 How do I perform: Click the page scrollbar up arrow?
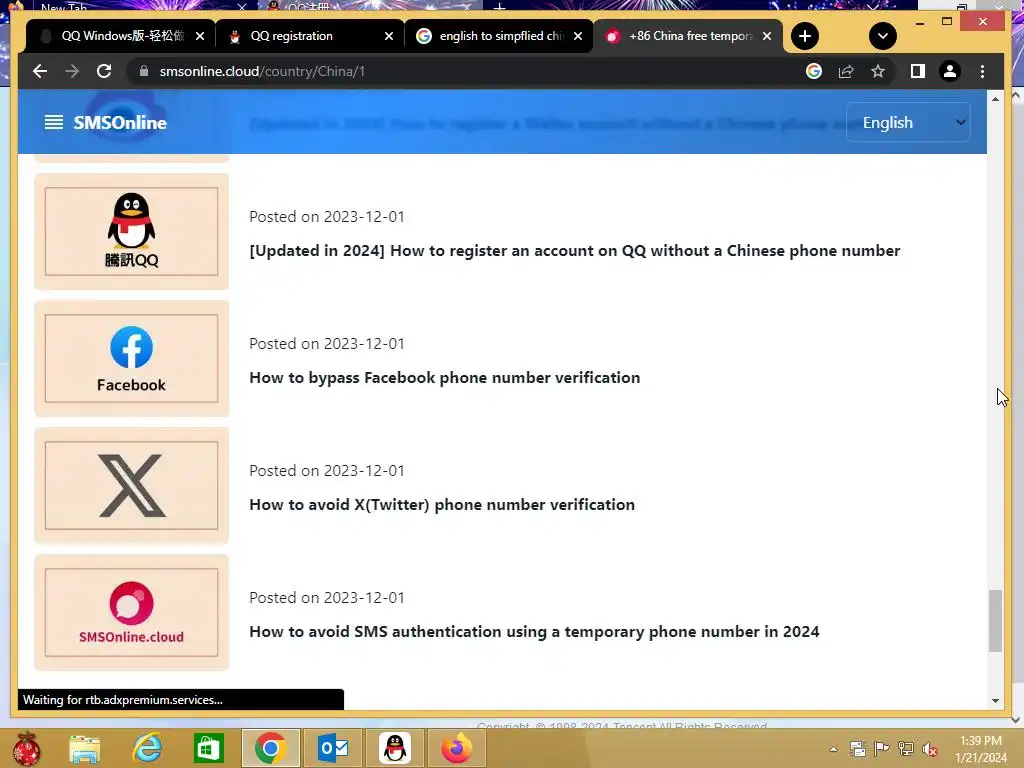tap(995, 99)
